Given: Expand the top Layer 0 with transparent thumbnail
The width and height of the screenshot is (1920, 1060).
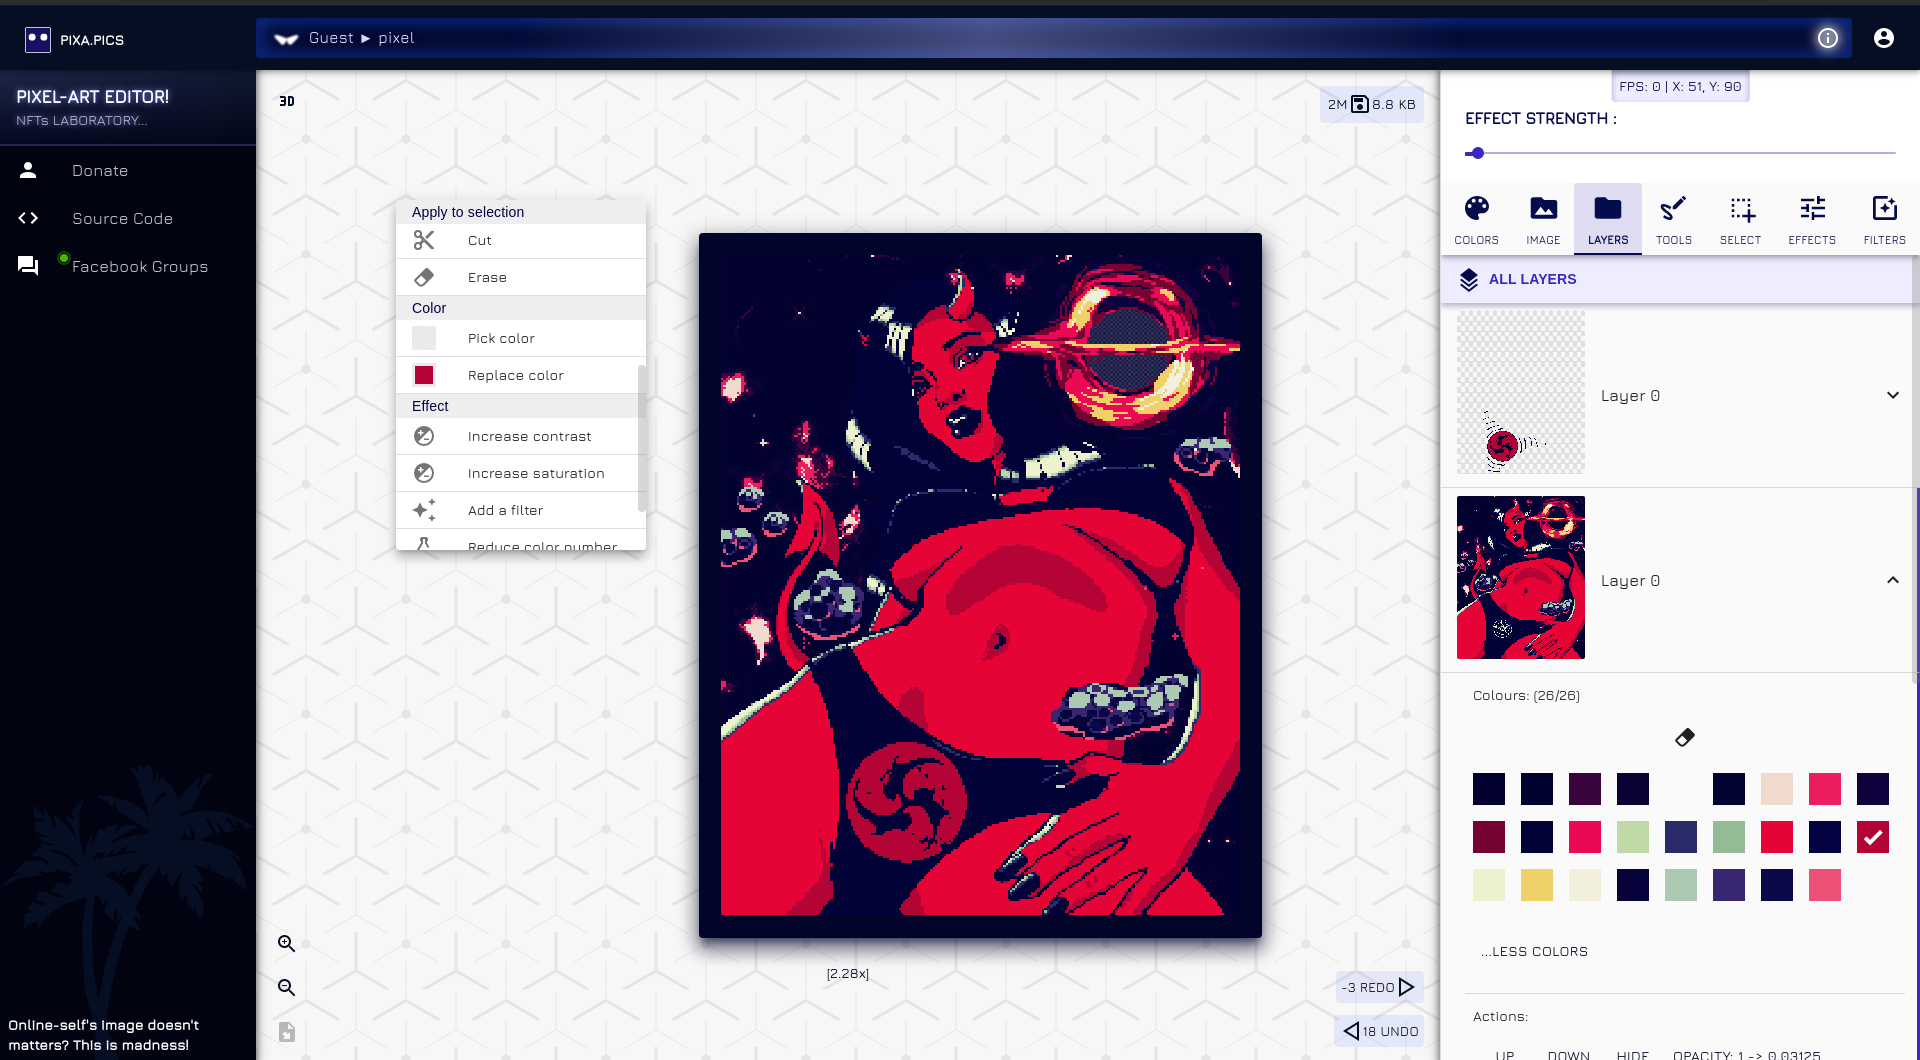Looking at the screenshot, I should point(1892,395).
